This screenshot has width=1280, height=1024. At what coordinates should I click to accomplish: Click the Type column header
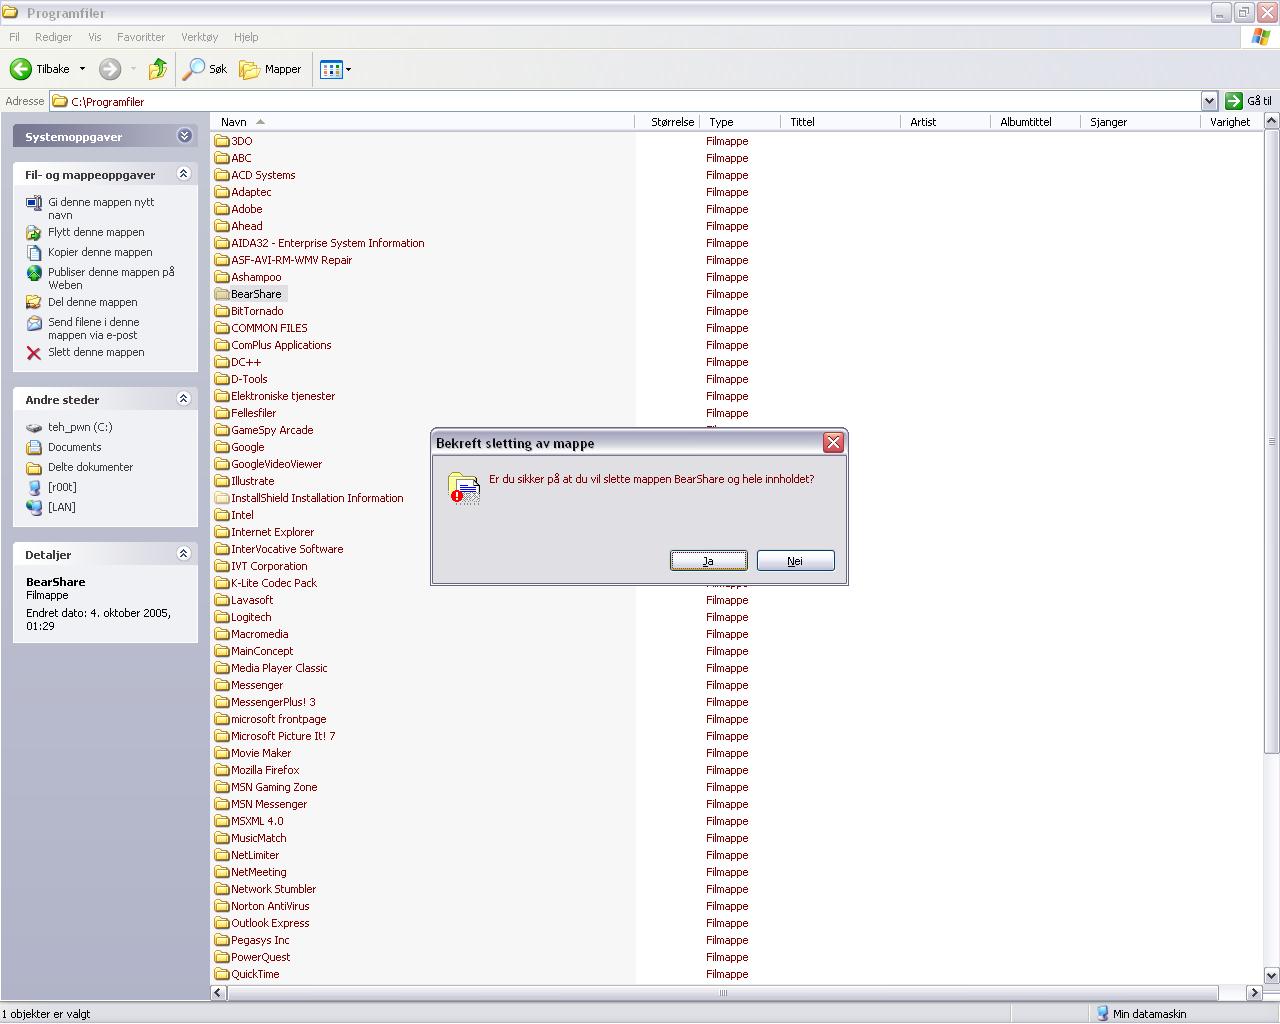[x=740, y=122]
